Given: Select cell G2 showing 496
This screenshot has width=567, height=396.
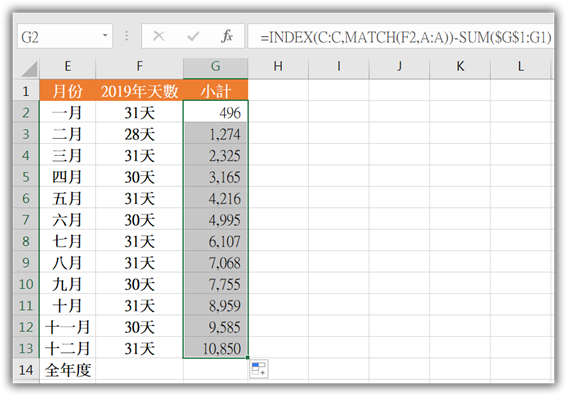Looking at the screenshot, I should coord(216,112).
